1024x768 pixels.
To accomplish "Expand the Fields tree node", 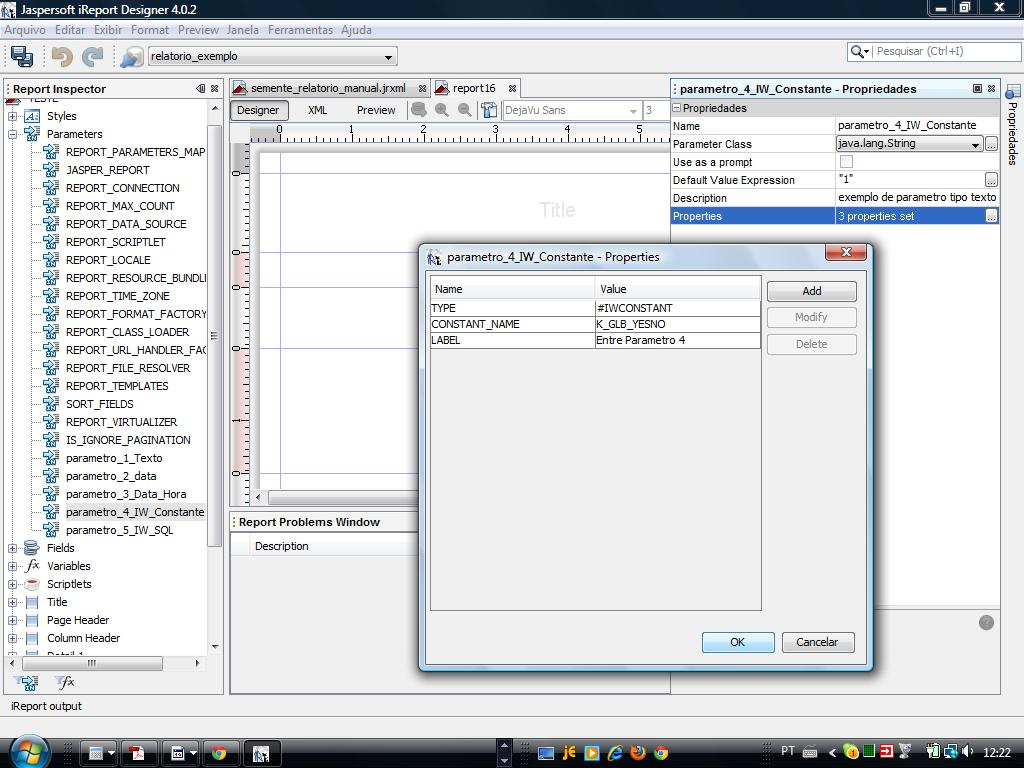I will [x=12, y=549].
